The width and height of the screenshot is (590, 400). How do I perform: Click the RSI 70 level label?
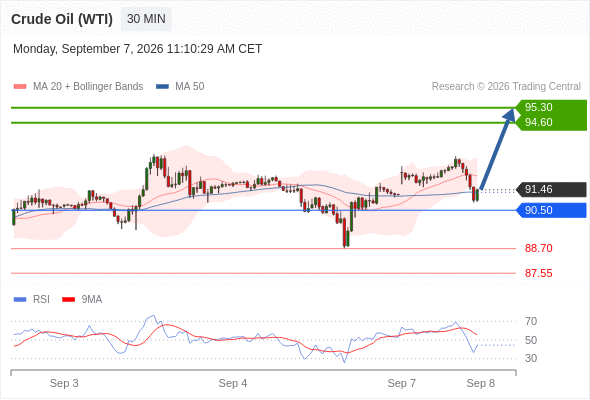(531, 321)
